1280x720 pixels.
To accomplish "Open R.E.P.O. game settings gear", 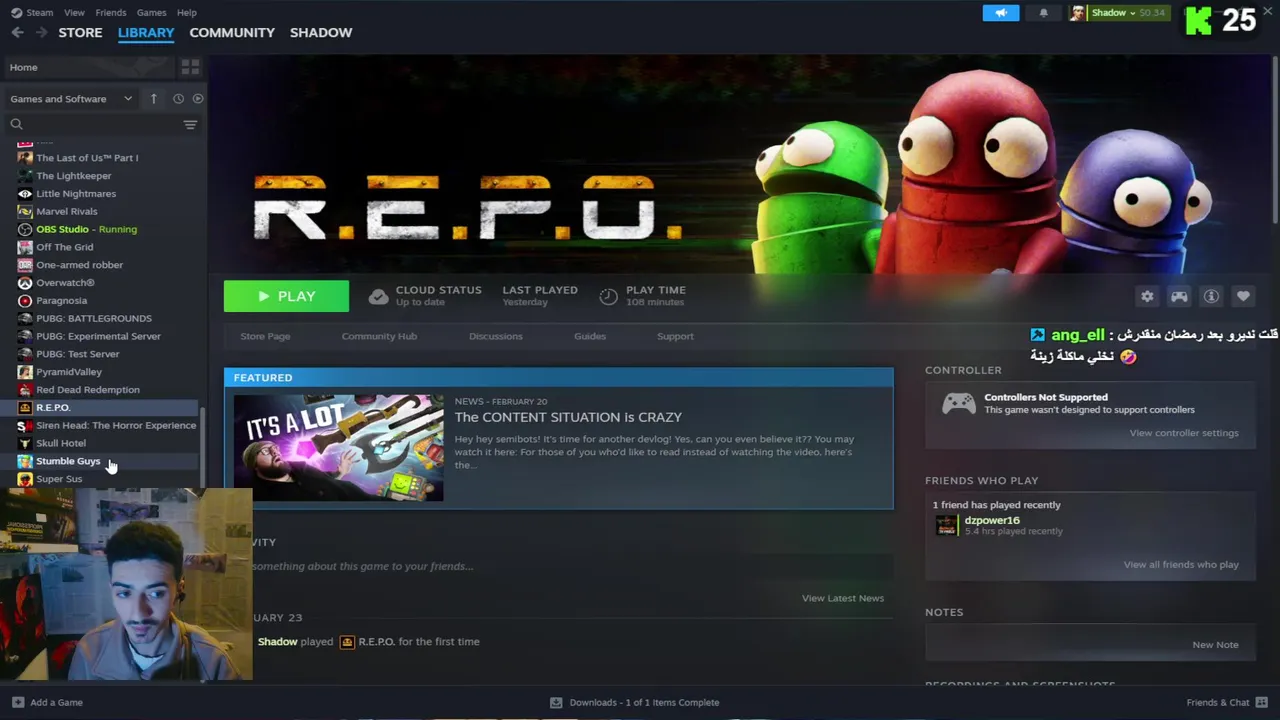I will [1147, 296].
